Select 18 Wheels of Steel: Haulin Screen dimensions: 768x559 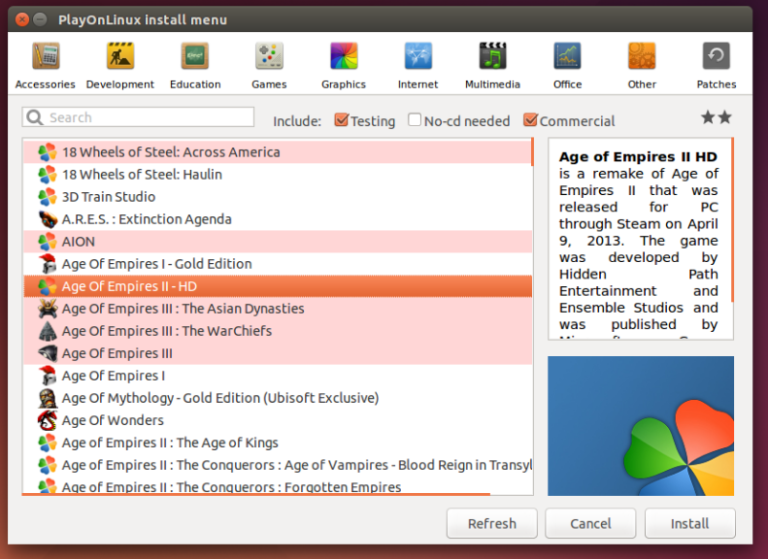coord(277,174)
